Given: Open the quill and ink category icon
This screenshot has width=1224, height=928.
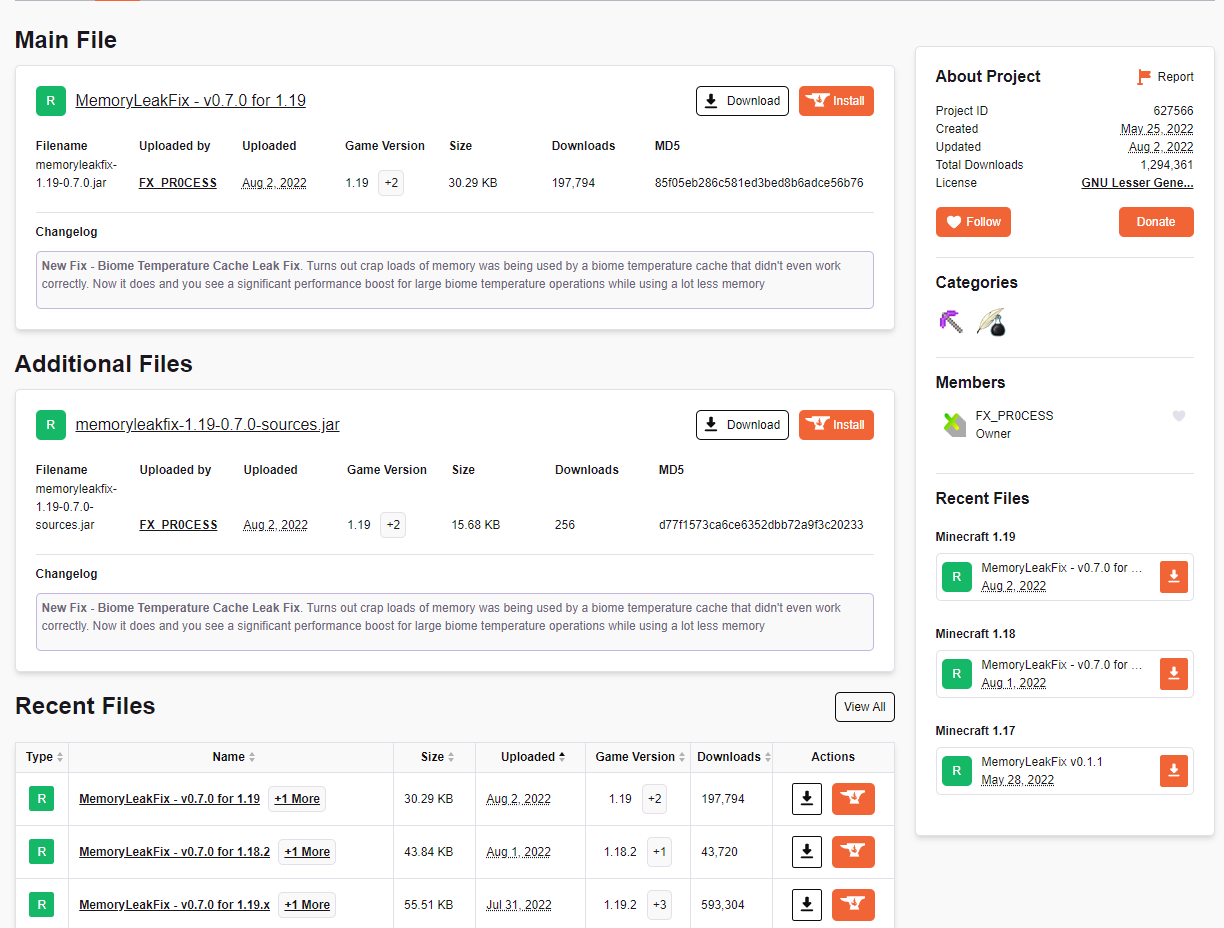Looking at the screenshot, I should tap(991, 322).
